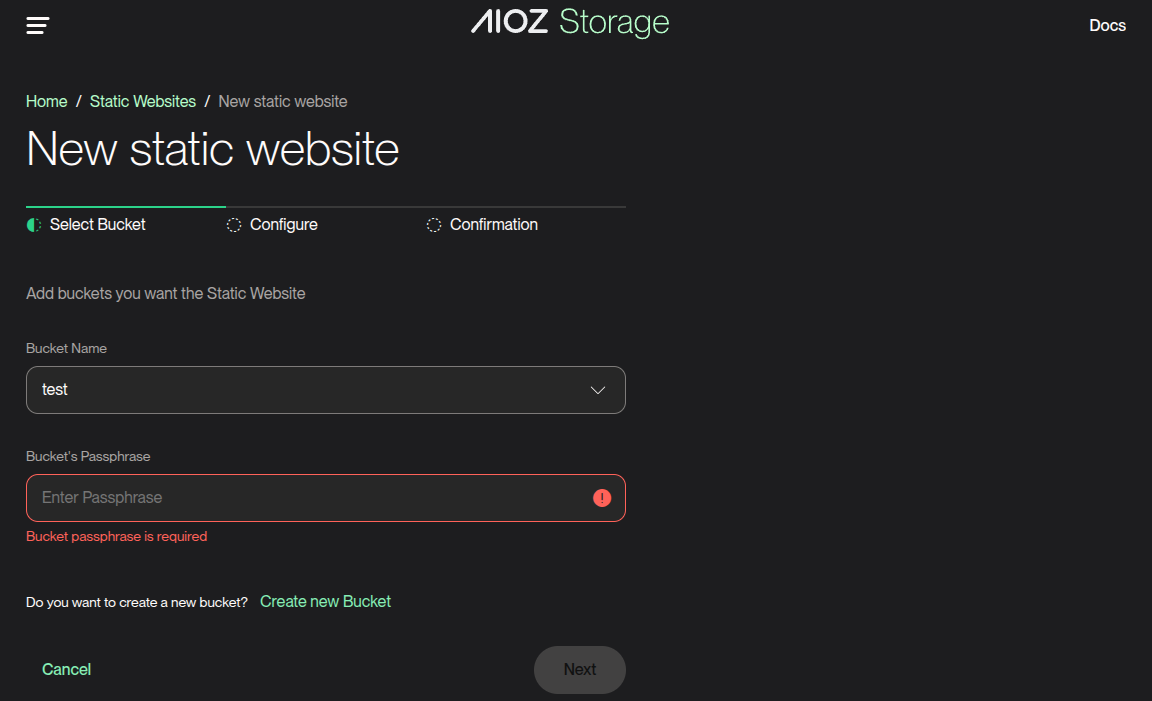Jump to the Confirmation step label
The image size is (1152, 701).
click(494, 225)
